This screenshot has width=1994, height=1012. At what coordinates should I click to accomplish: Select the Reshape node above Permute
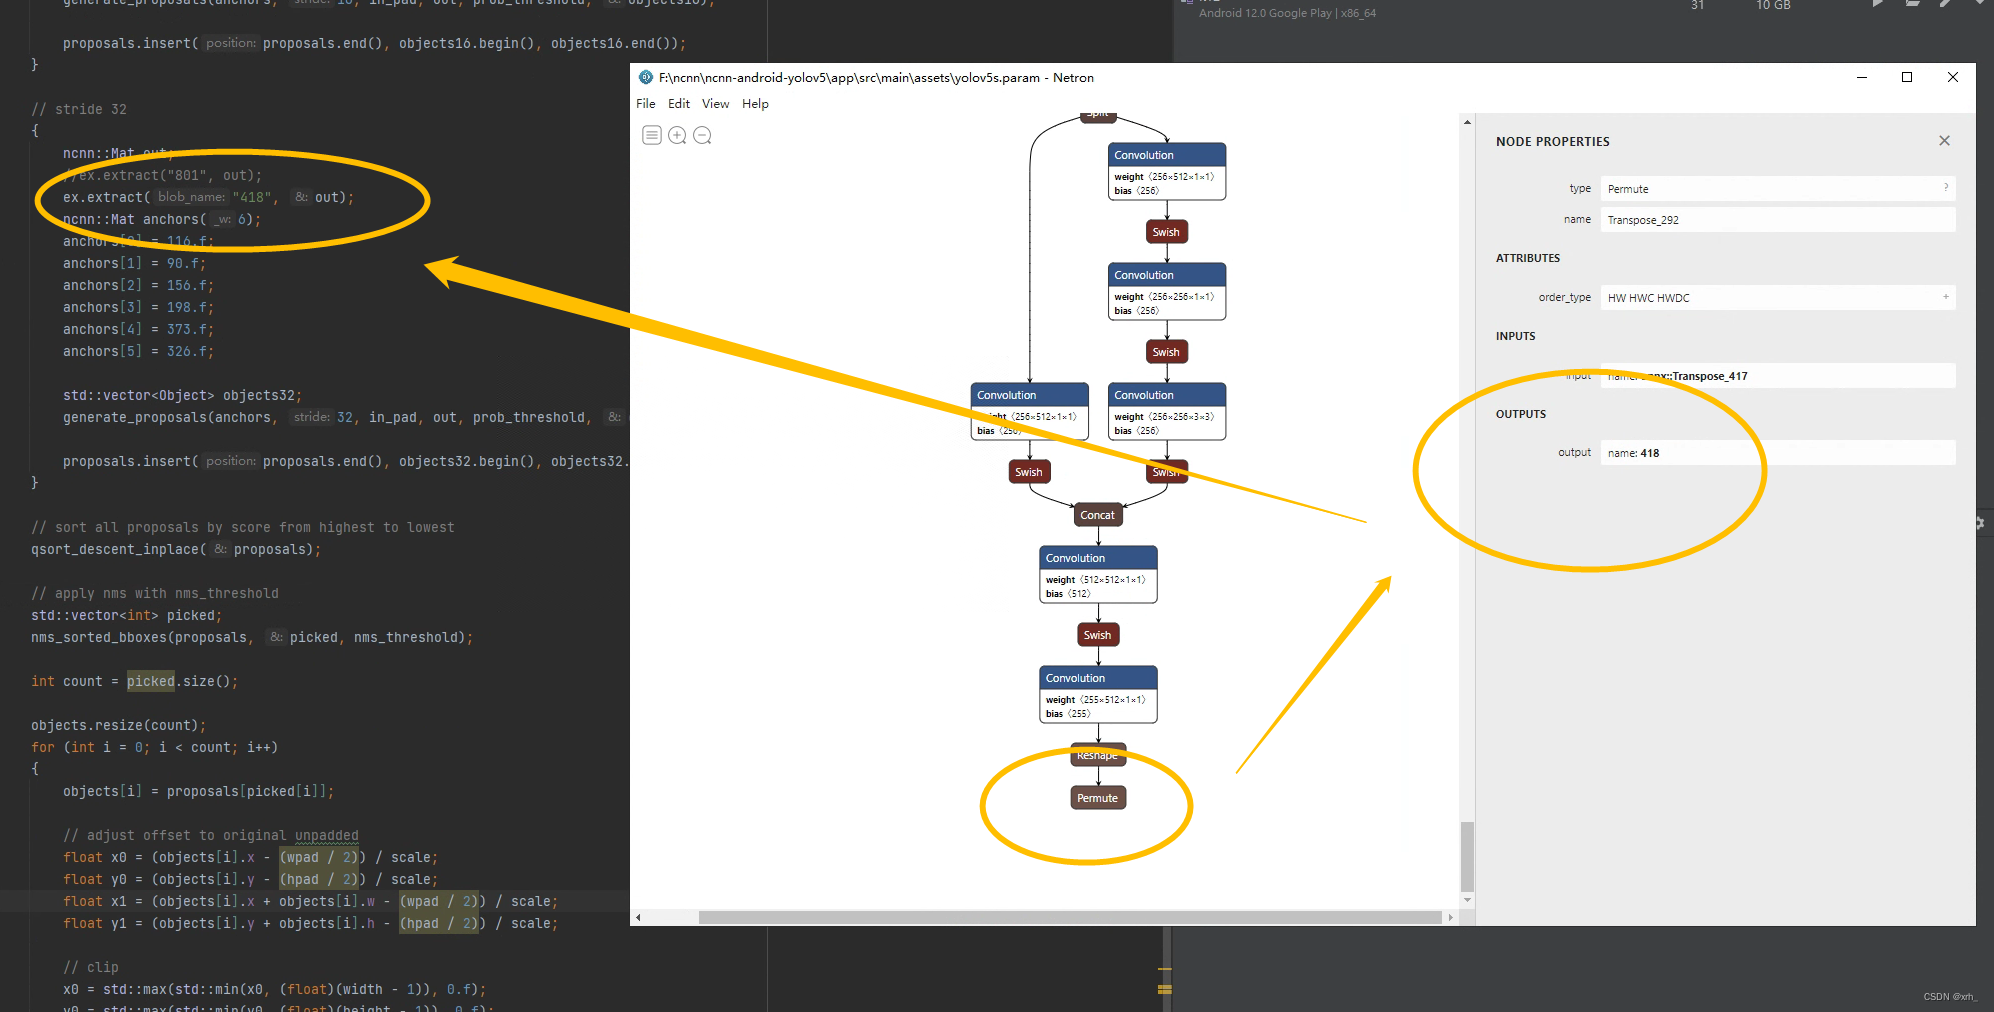(1097, 755)
